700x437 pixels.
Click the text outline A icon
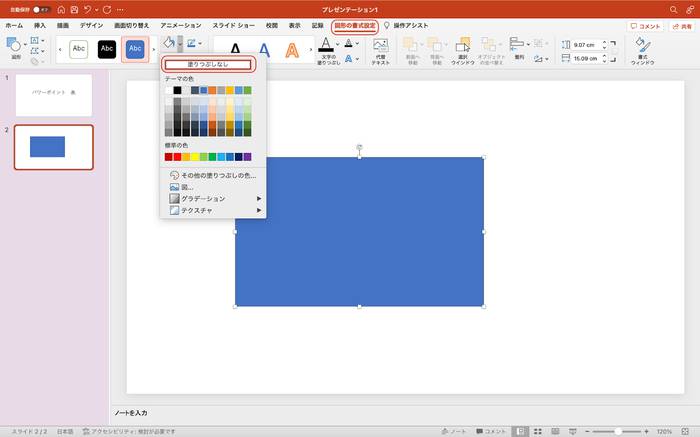click(349, 43)
